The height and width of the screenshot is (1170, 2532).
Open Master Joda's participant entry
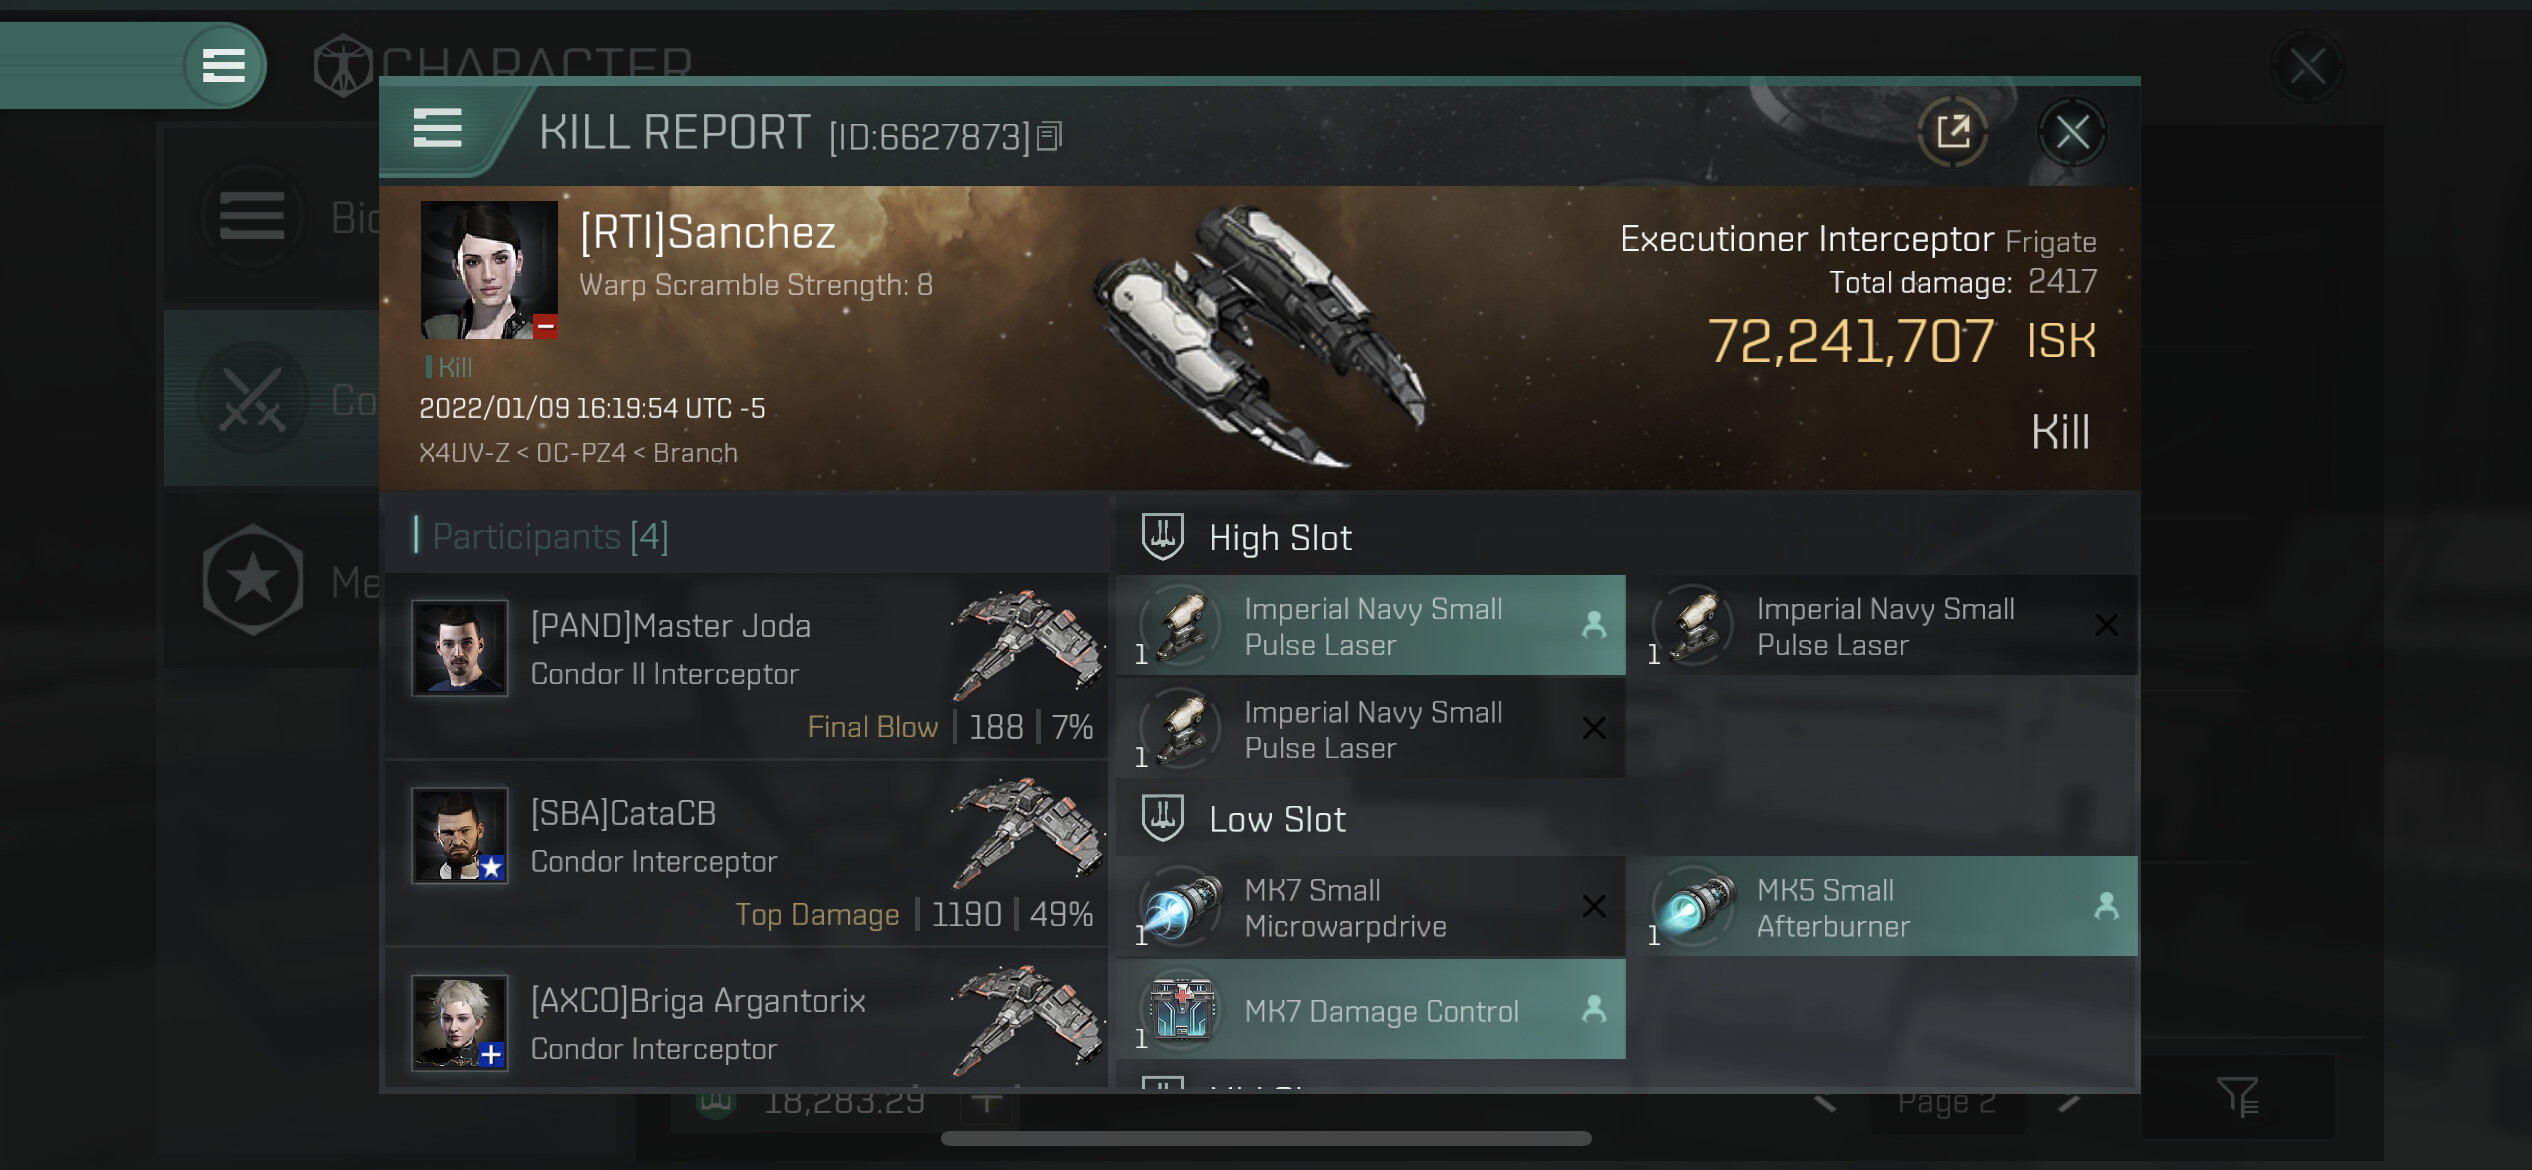(746, 666)
